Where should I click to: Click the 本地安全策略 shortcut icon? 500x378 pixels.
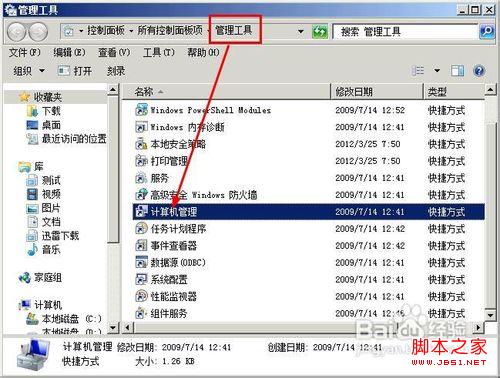[x=141, y=144]
